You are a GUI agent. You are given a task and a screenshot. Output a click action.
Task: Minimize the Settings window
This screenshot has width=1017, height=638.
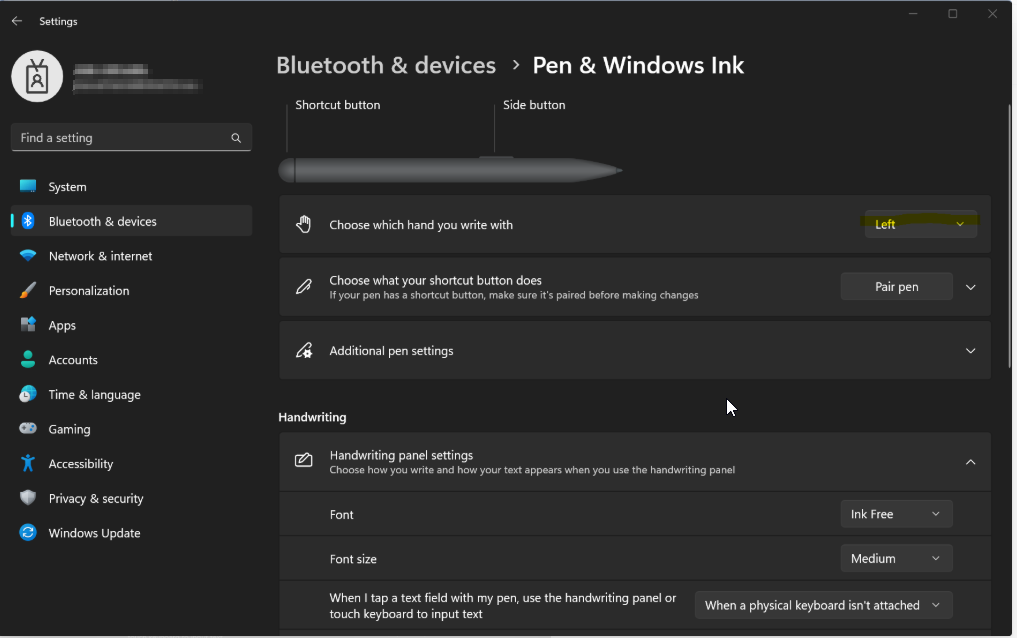pyautogui.click(x=913, y=14)
